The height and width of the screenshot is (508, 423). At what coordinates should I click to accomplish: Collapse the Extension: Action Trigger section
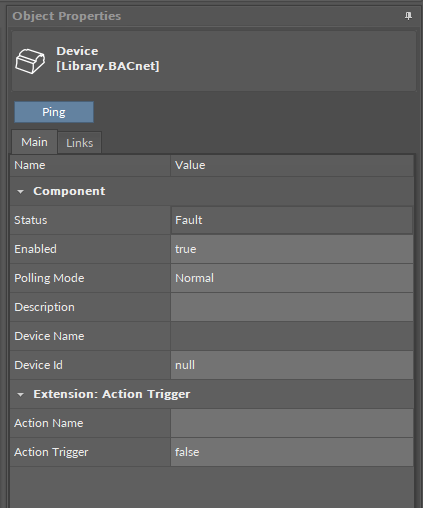20,395
